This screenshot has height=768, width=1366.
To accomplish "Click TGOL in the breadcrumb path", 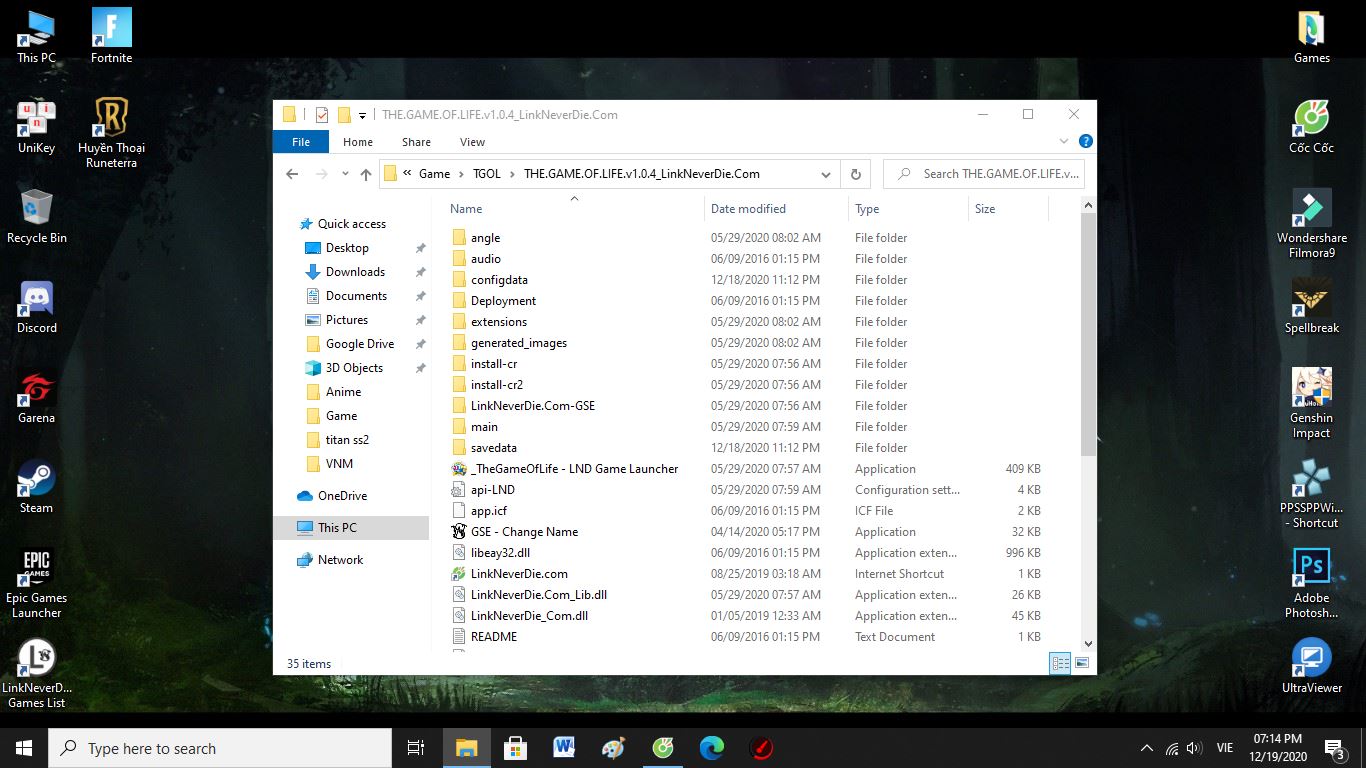I will 486,174.
